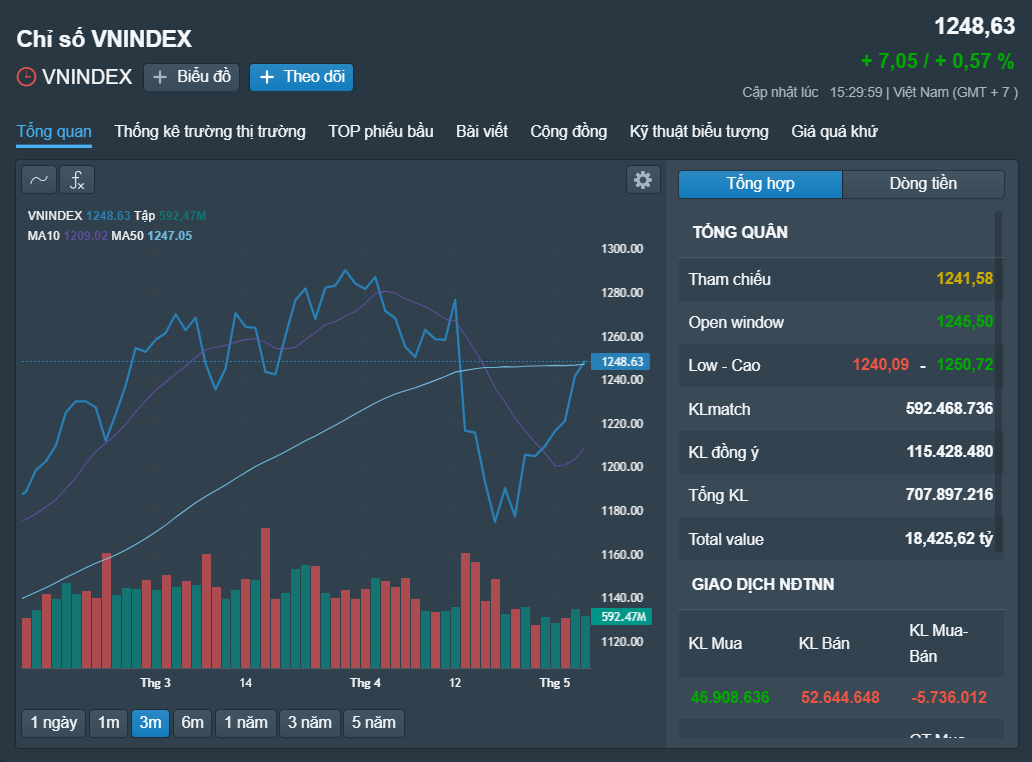Switch chart range to 5 năm

tap(374, 723)
